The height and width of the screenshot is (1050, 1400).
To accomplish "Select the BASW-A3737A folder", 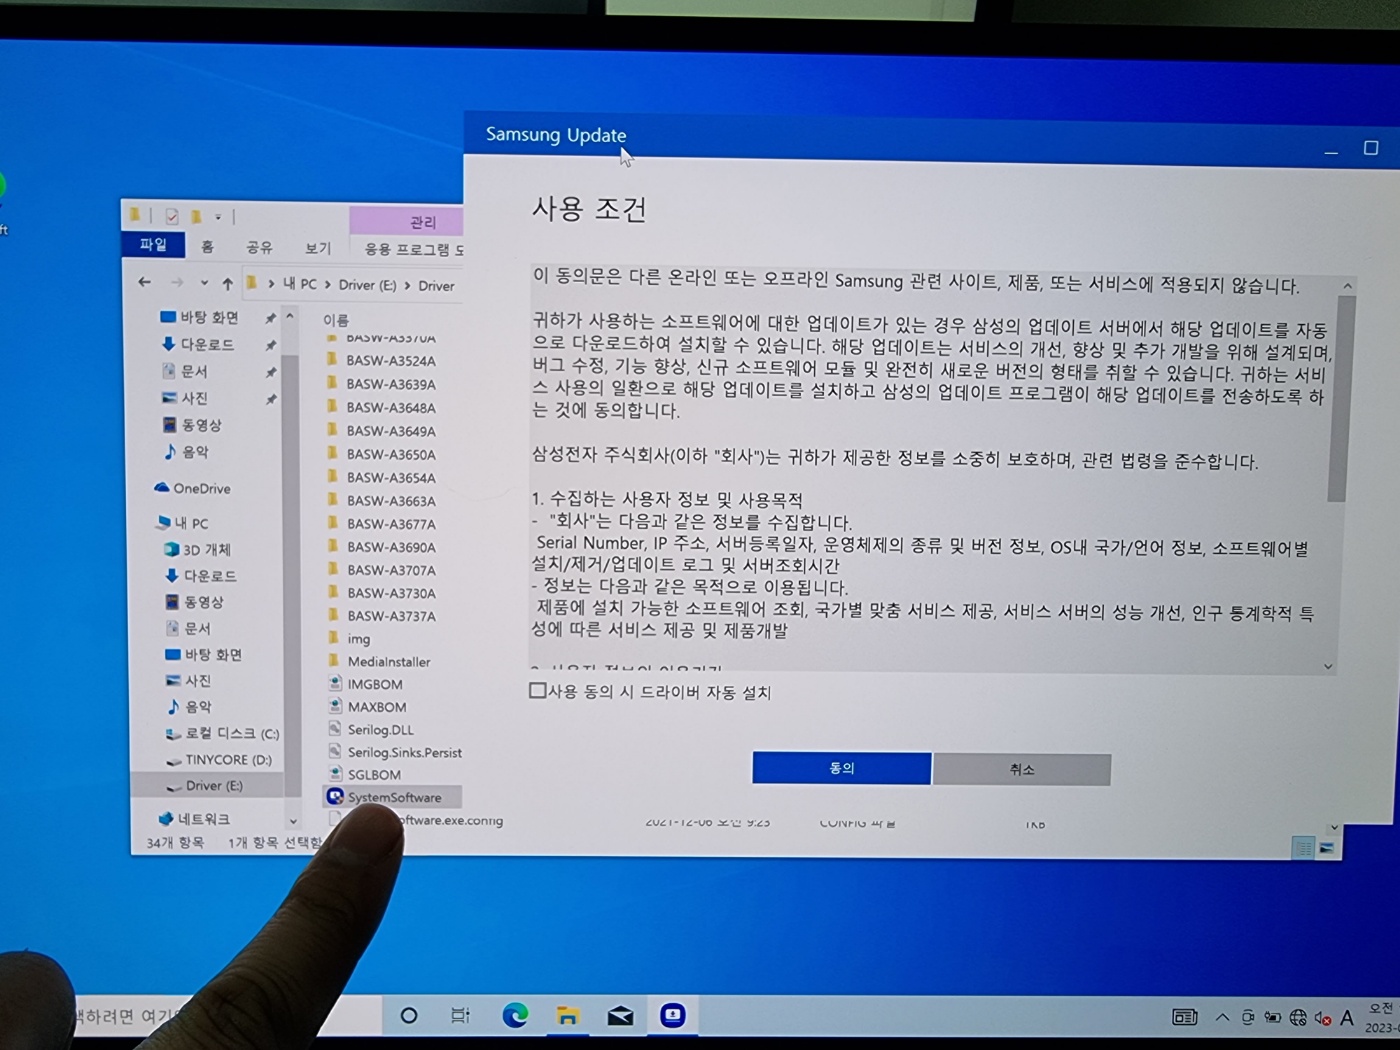I will click(x=380, y=616).
